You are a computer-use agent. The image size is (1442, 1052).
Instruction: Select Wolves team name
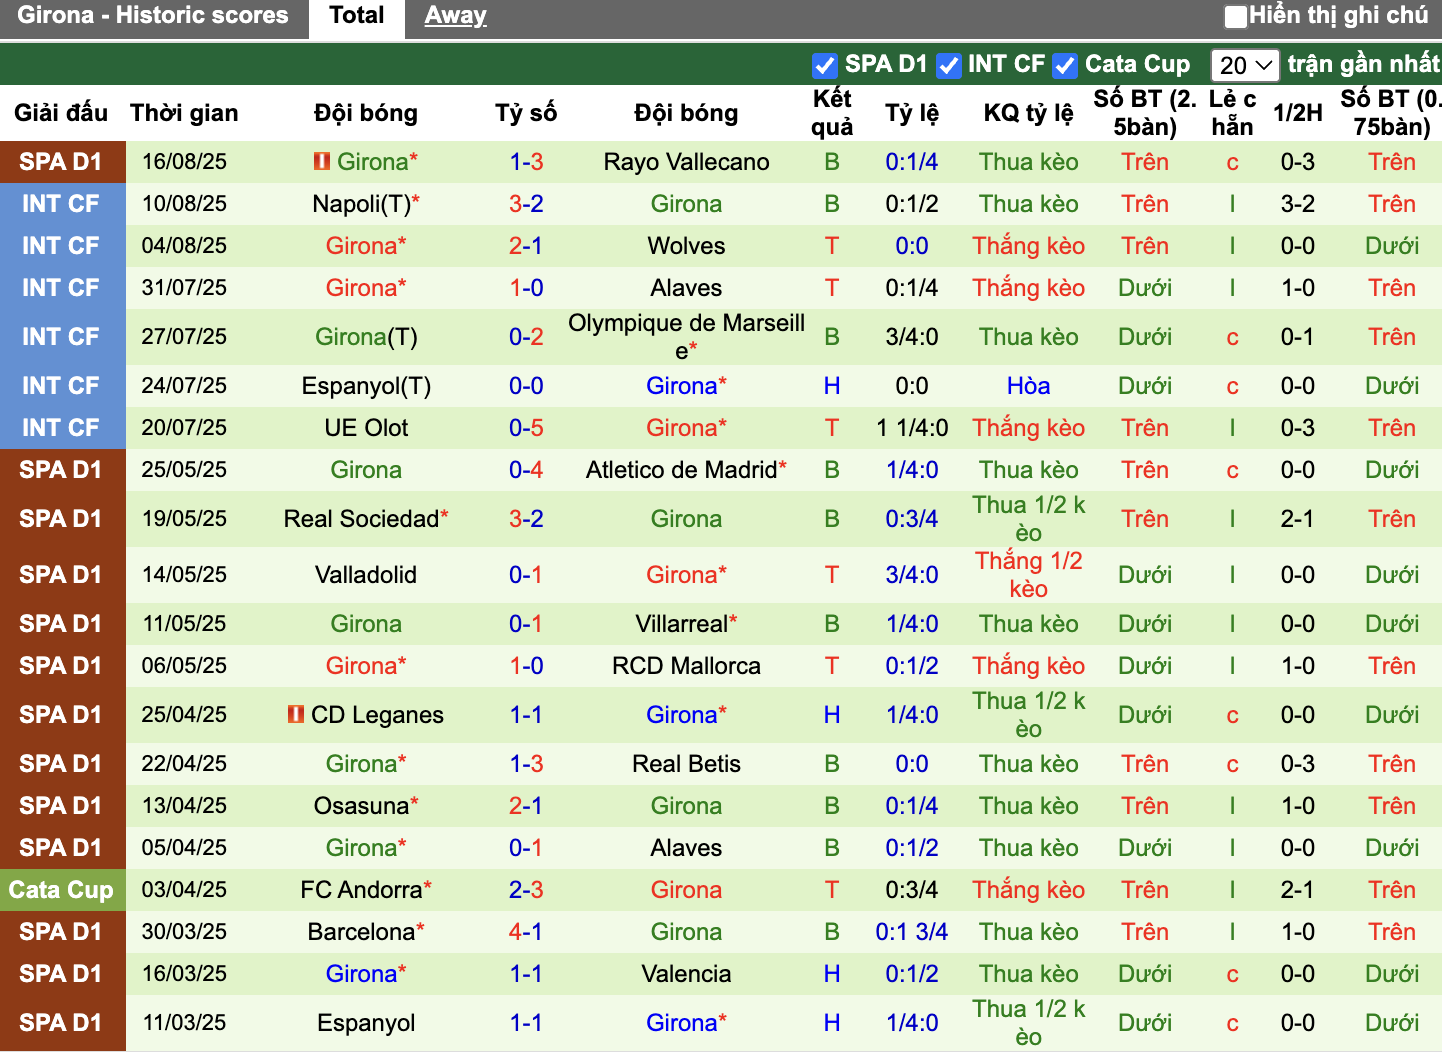[x=686, y=246]
